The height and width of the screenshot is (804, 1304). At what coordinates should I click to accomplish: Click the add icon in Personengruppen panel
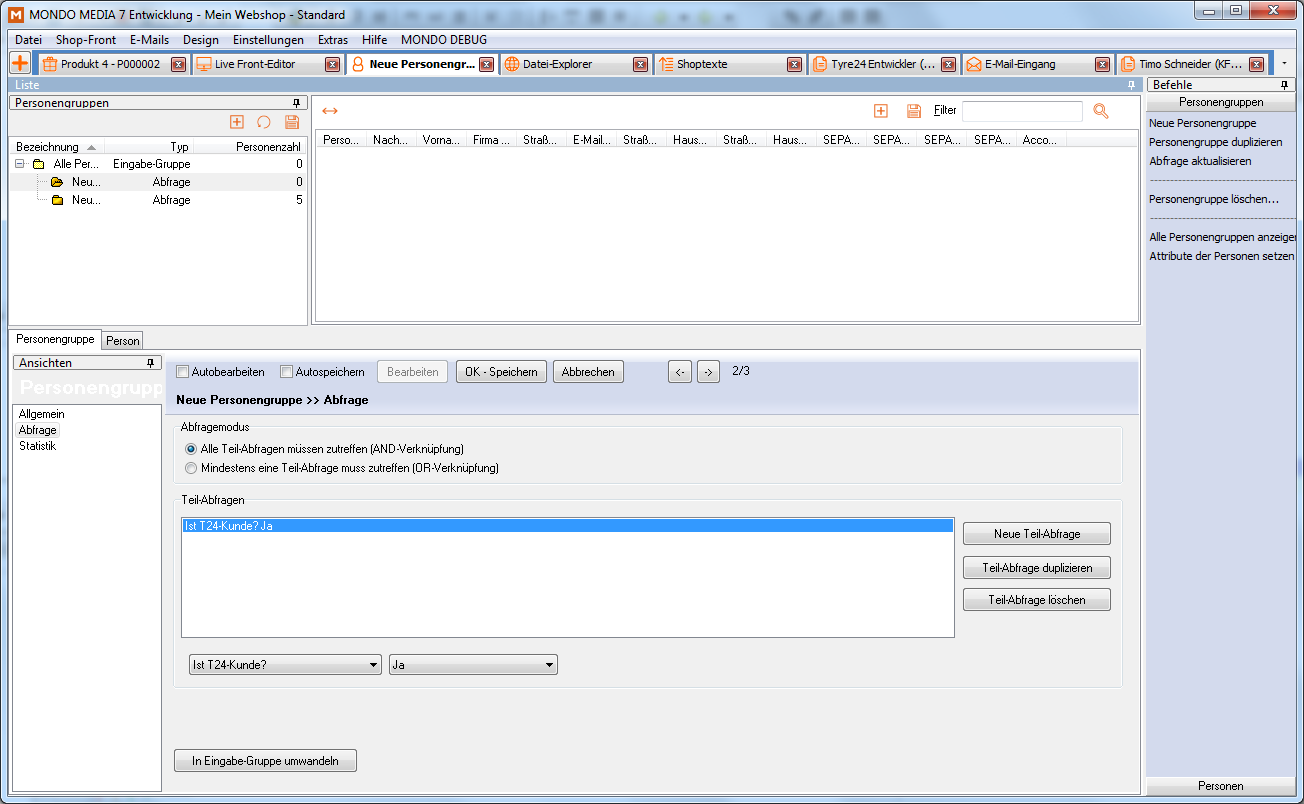point(237,122)
